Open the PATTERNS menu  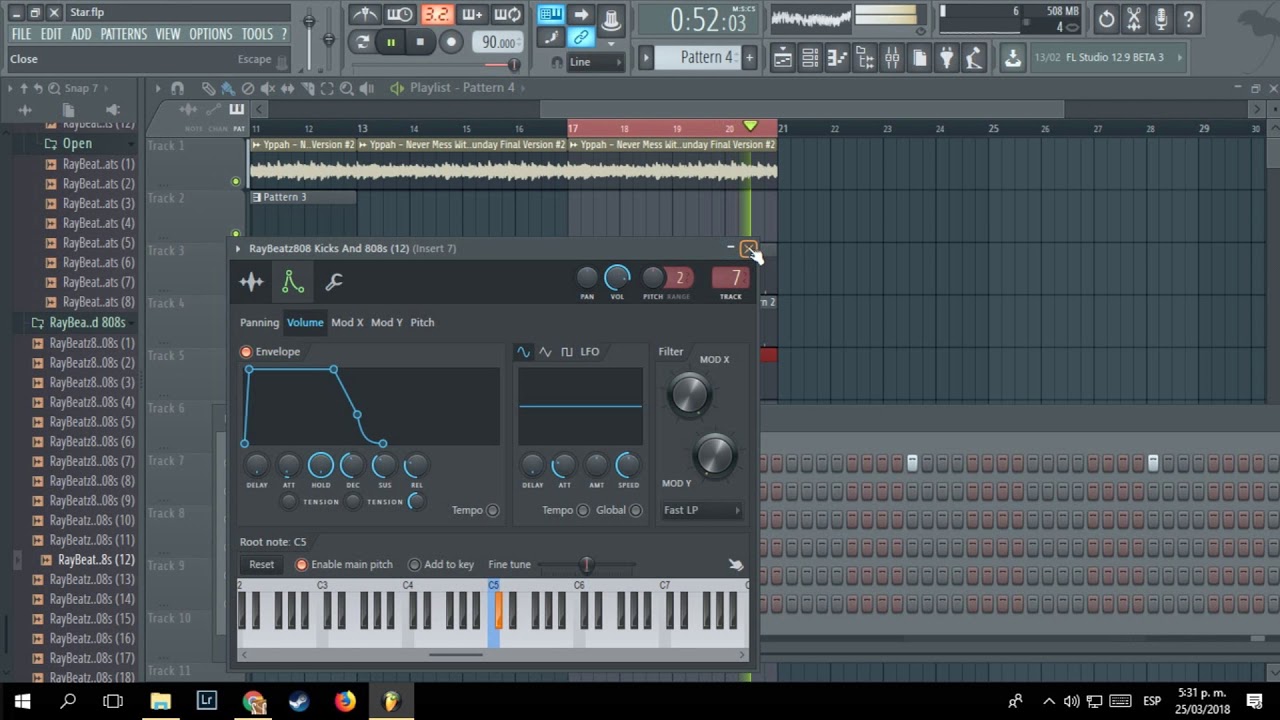[x=124, y=34]
